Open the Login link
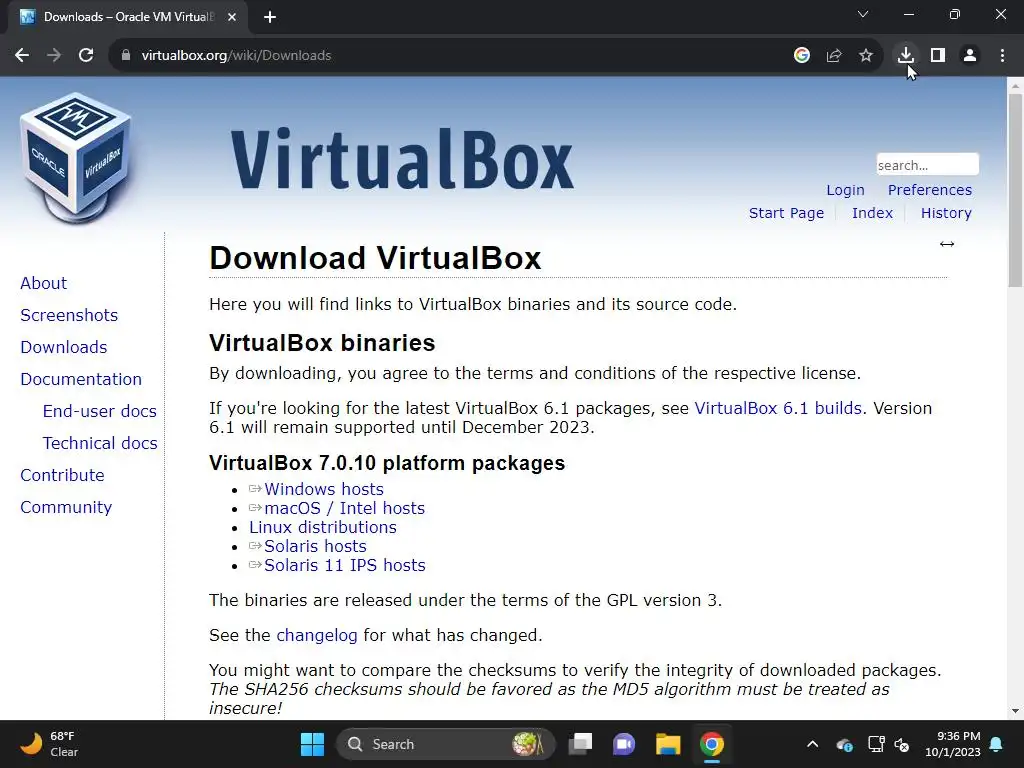This screenshot has width=1024, height=768. [x=845, y=190]
